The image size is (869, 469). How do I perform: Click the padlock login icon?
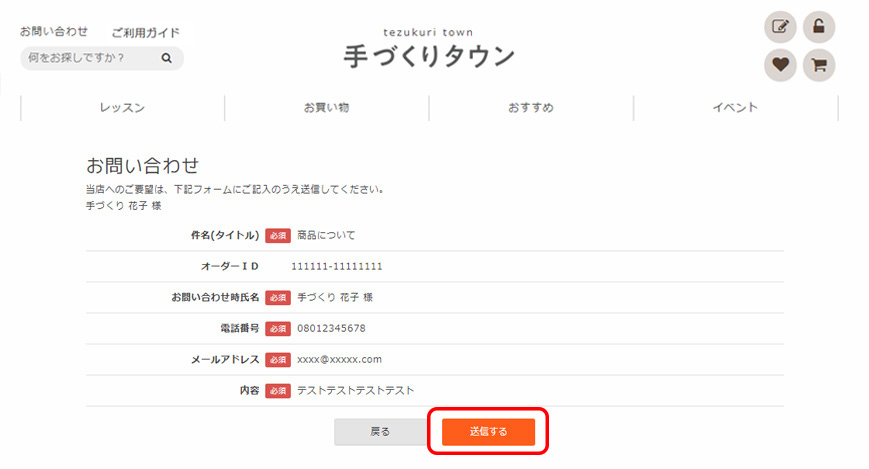point(818,28)
